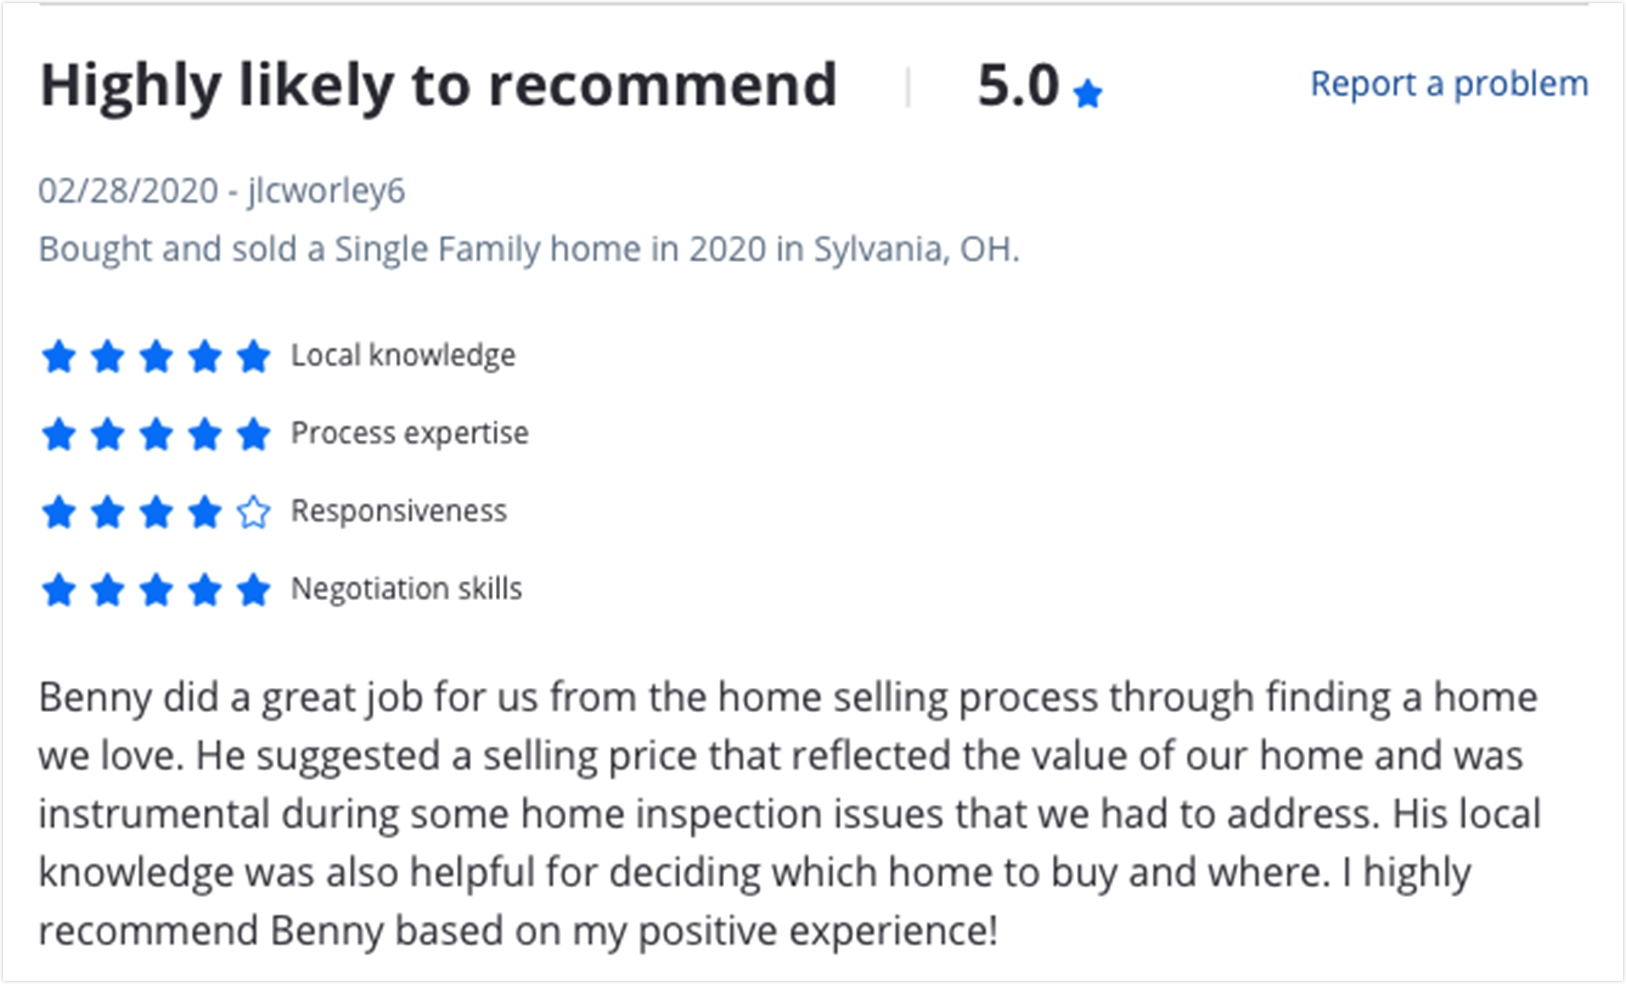Click the Bought and sold Sylvania, OH text
The height and width of the screenshot is (984, 1626).
[x=529, y=249]
